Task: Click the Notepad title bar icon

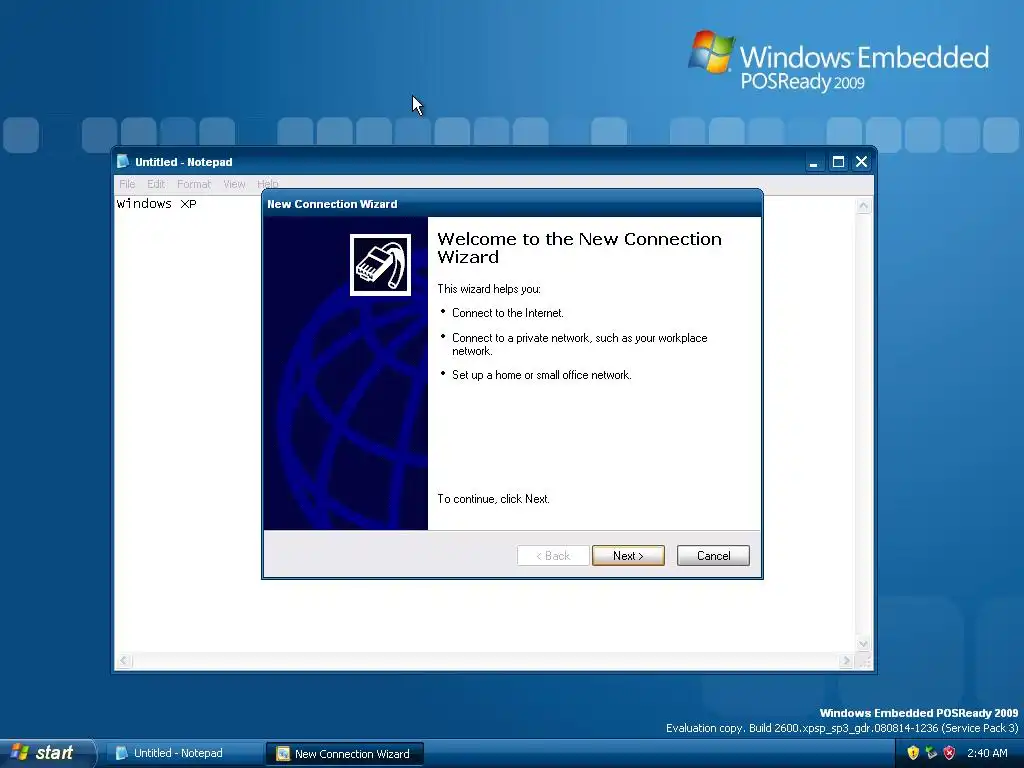Action: coord(123,161)
